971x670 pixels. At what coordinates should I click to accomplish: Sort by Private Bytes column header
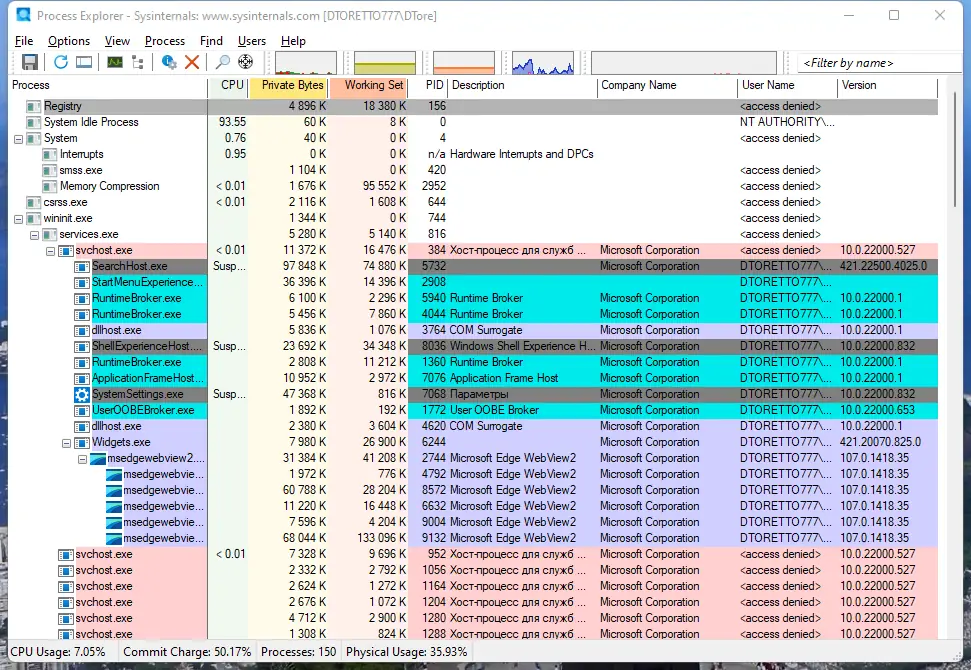[289, 85]
